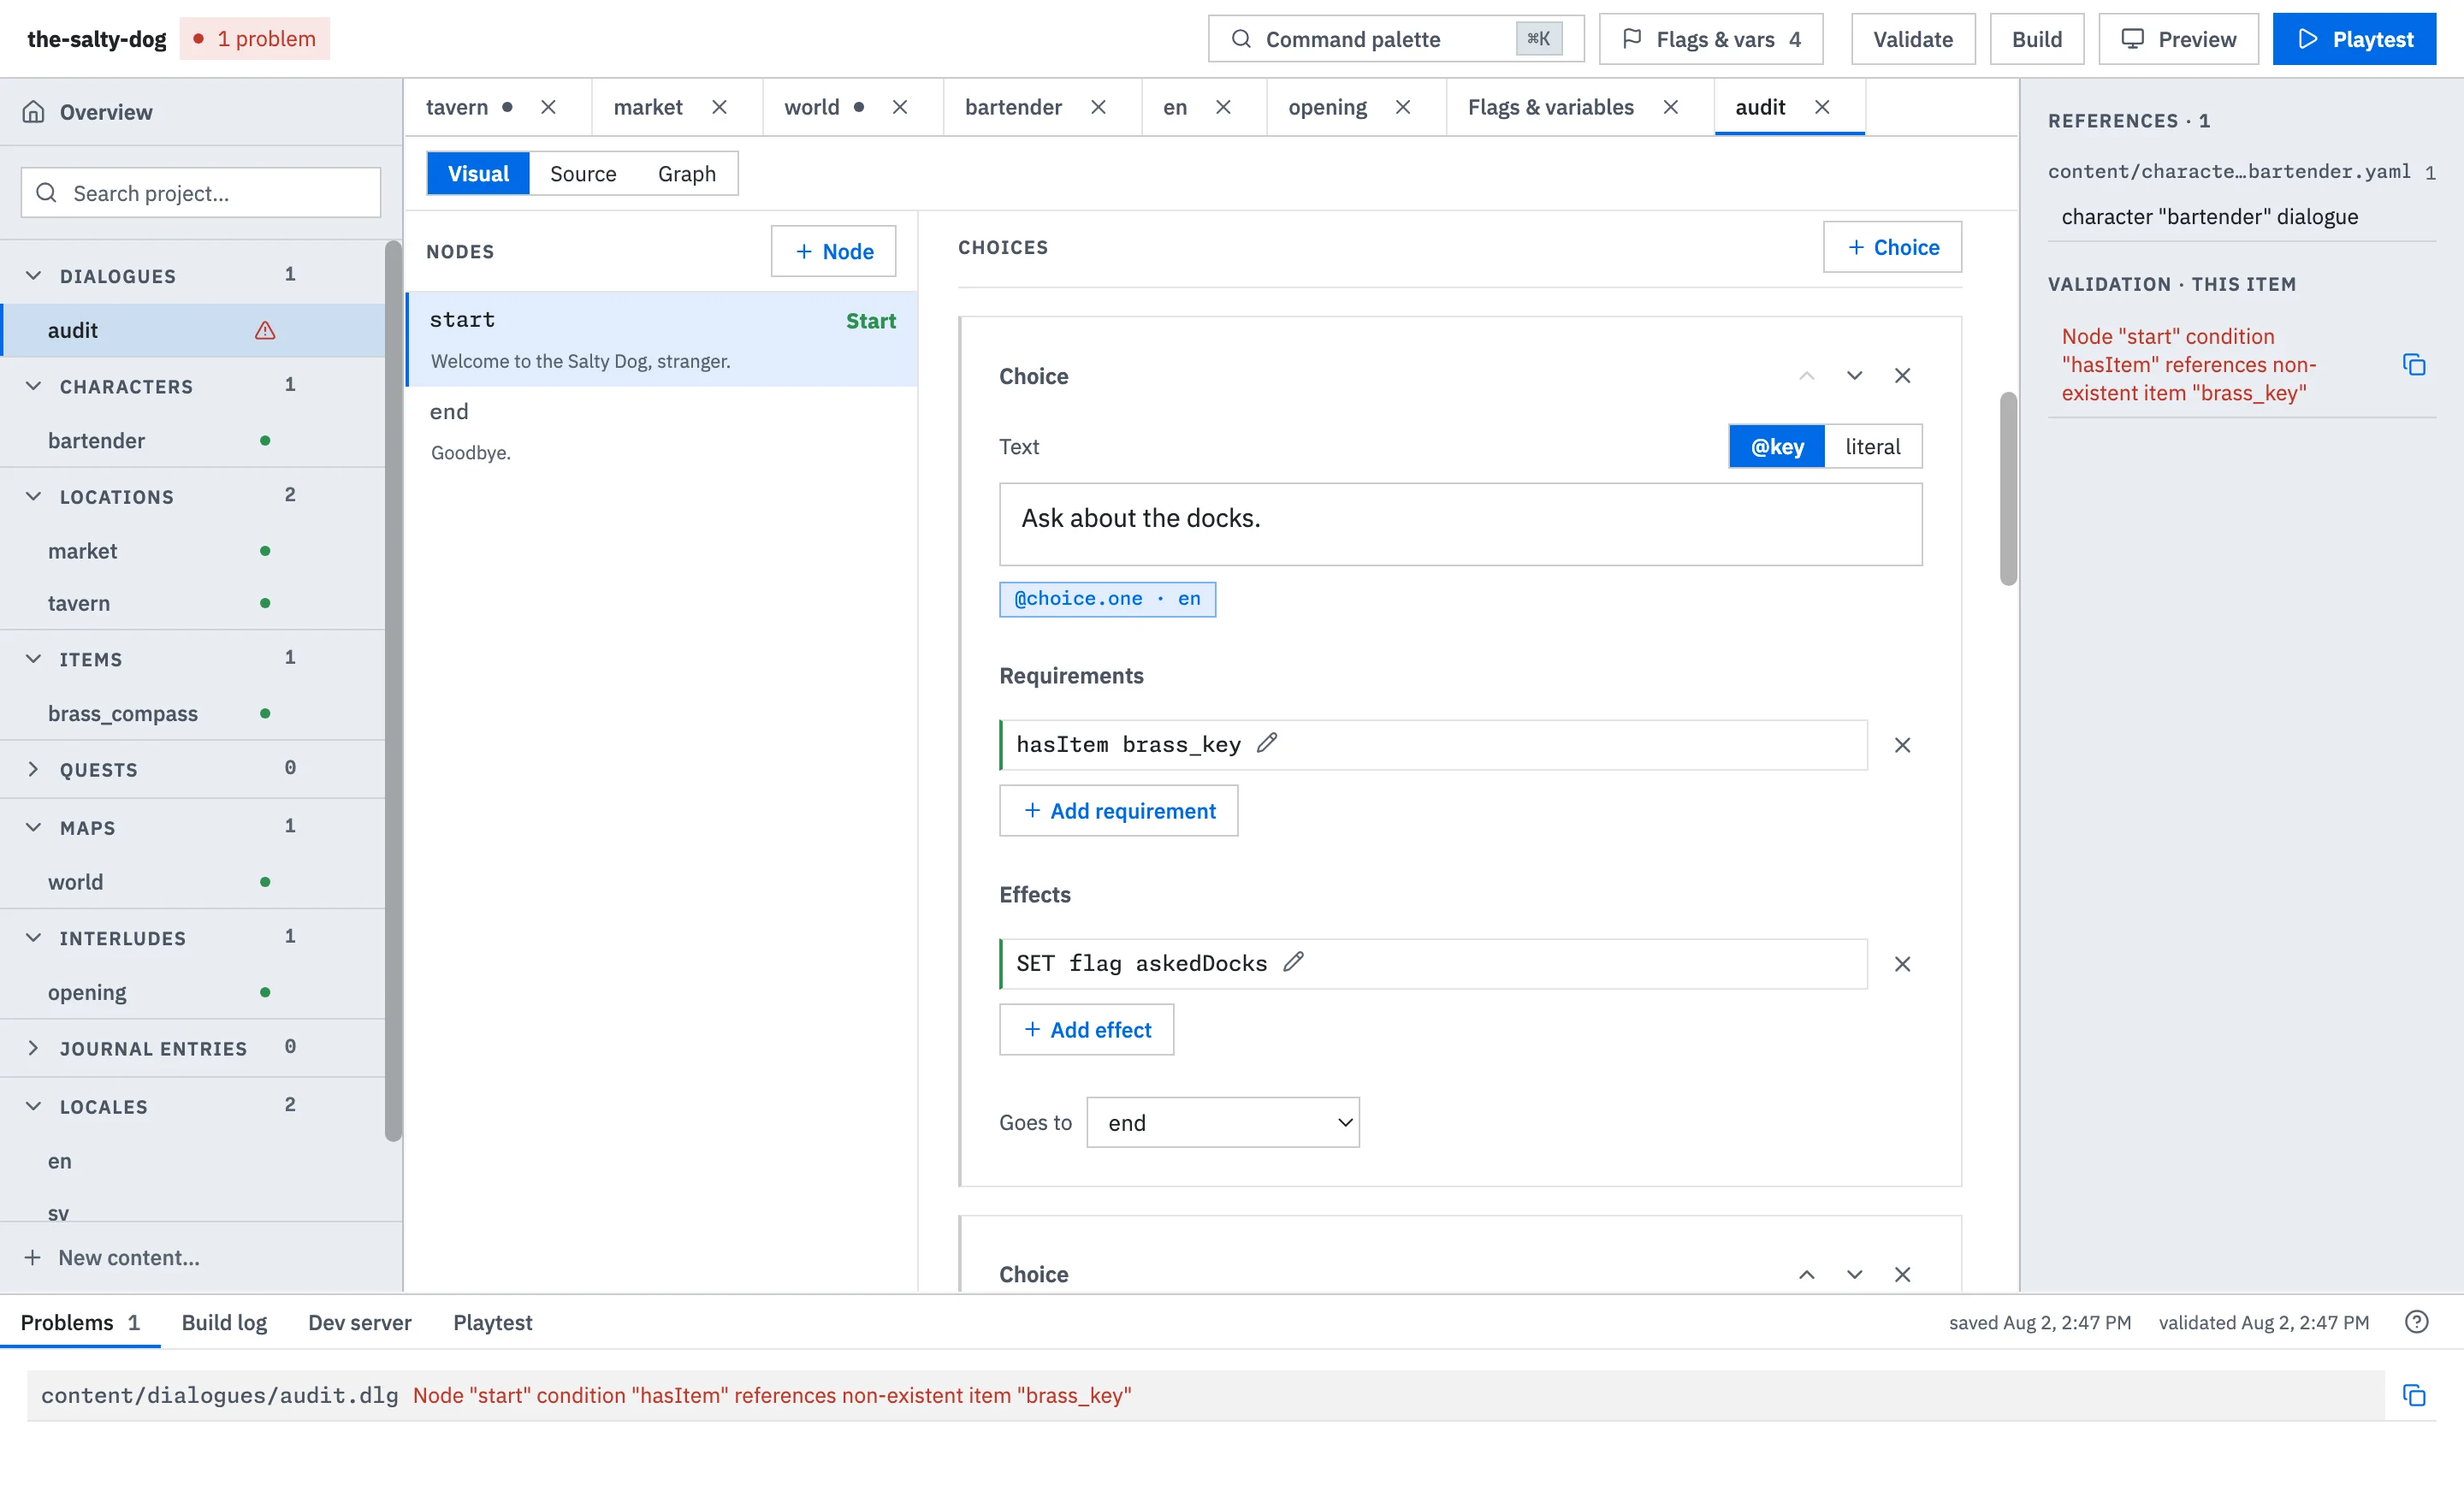
Task: Click the choices panel scrollbar
Action: pyautogui.click(x=2008, y=488)
